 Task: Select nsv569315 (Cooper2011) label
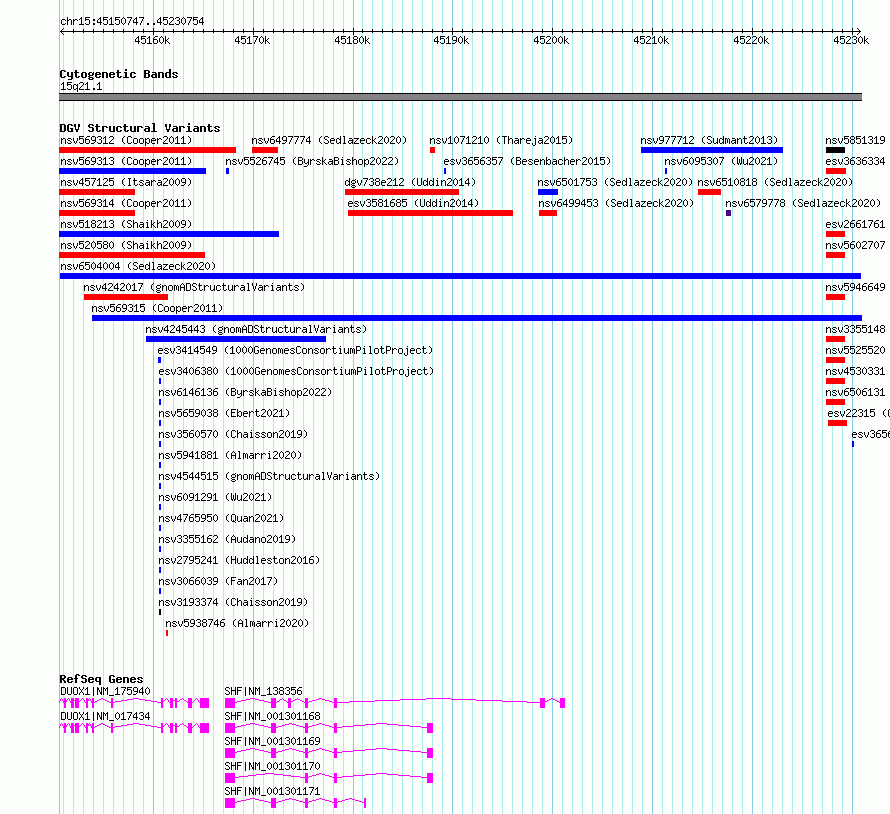(x=157, y=308)
